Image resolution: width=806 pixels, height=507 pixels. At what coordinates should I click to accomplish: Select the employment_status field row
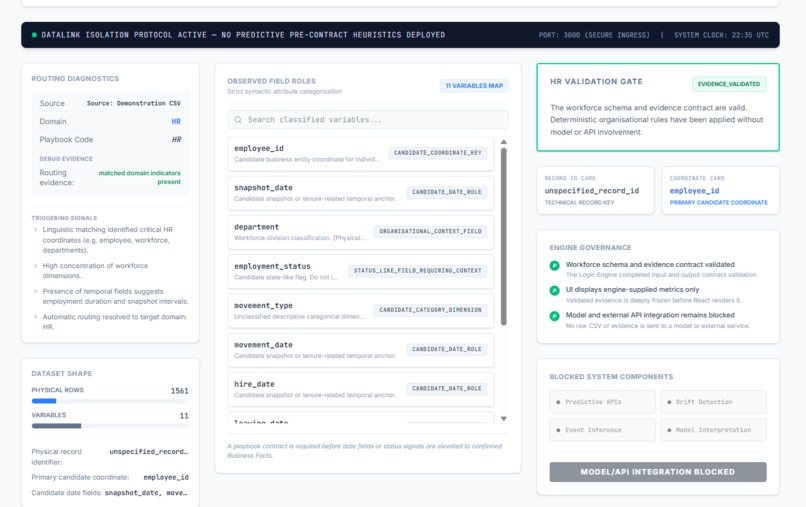360,271
